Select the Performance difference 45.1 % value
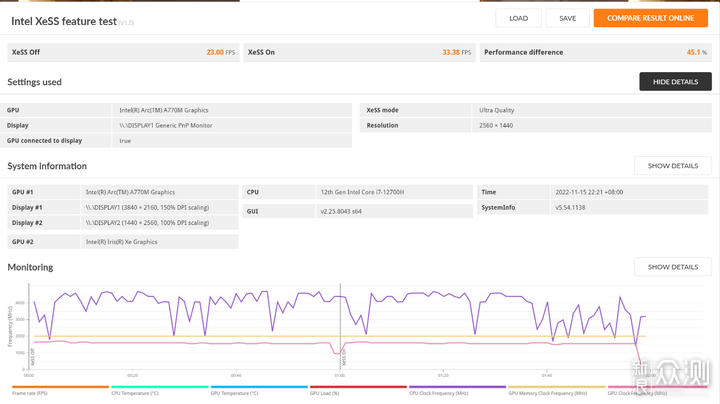 (596, 52)
